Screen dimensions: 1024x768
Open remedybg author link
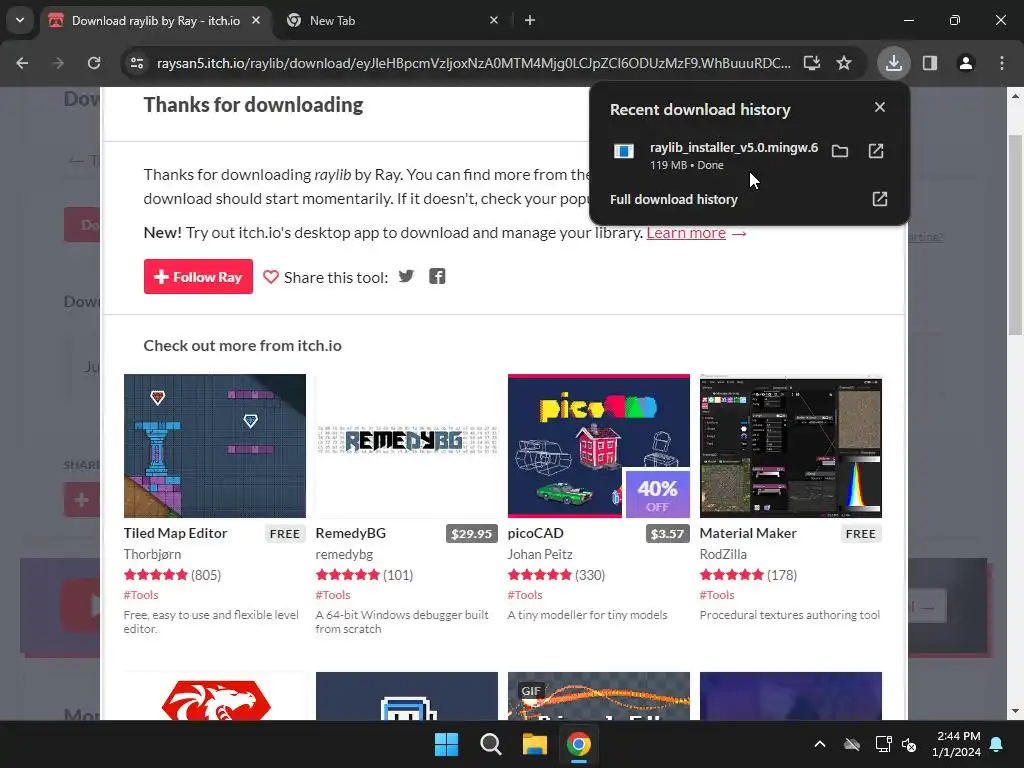(x=344, y=554)
